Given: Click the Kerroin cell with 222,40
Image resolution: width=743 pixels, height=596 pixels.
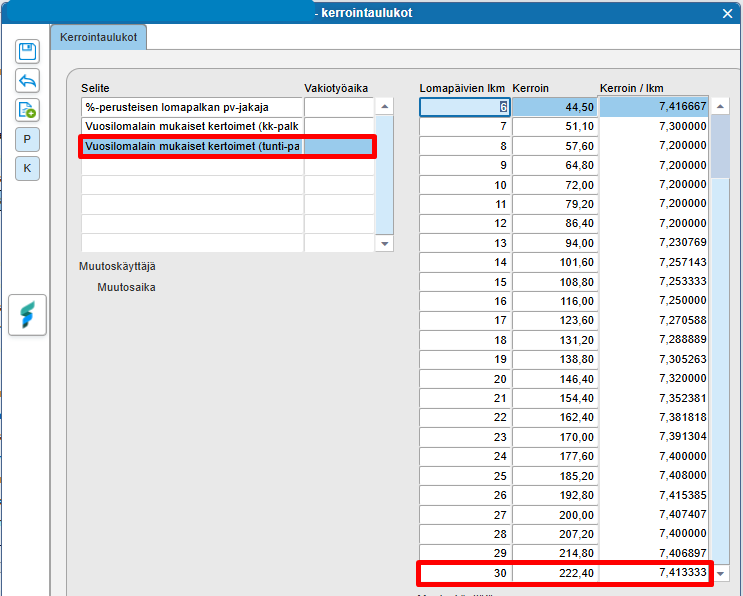Looking at the screenshot, I should 555,573.
